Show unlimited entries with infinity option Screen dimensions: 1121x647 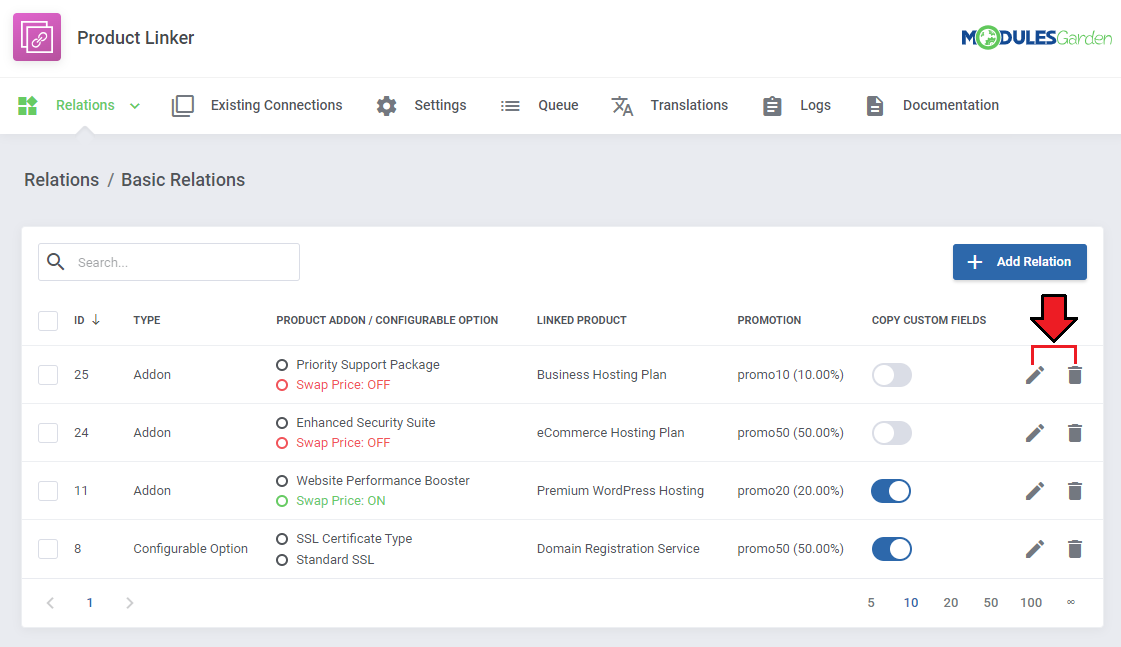click(1071, 602)
